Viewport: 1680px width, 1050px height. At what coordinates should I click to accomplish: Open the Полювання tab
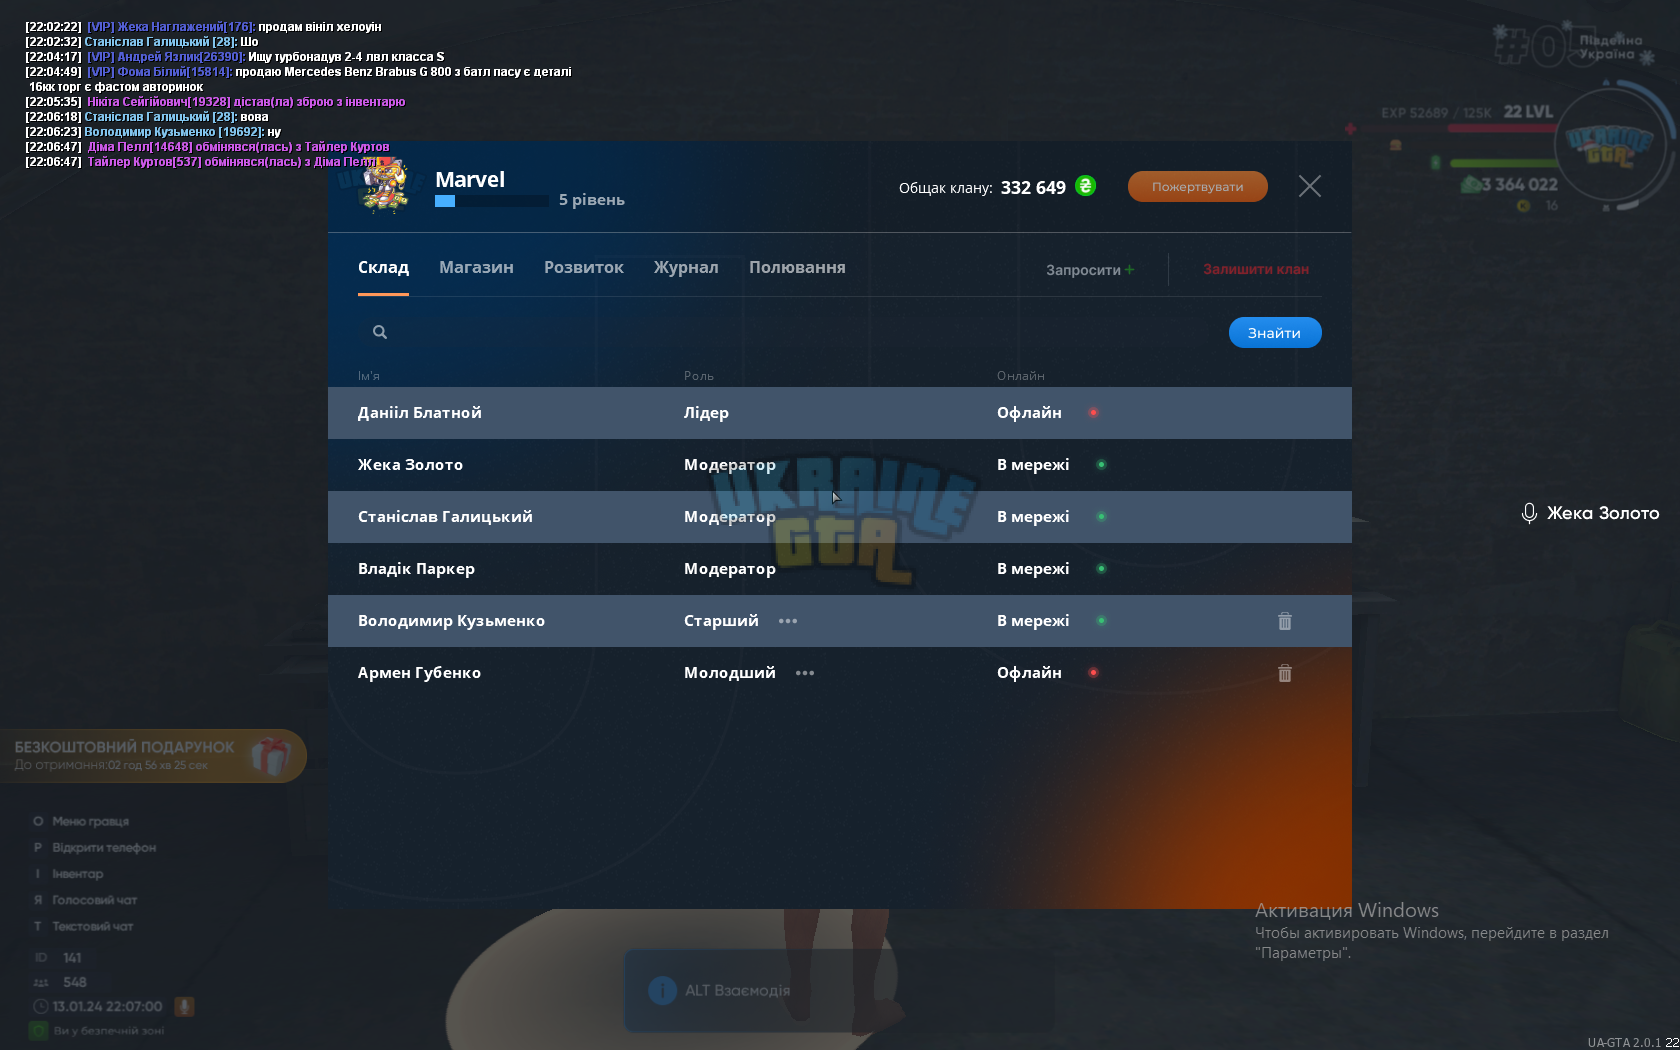click(797, 268)
